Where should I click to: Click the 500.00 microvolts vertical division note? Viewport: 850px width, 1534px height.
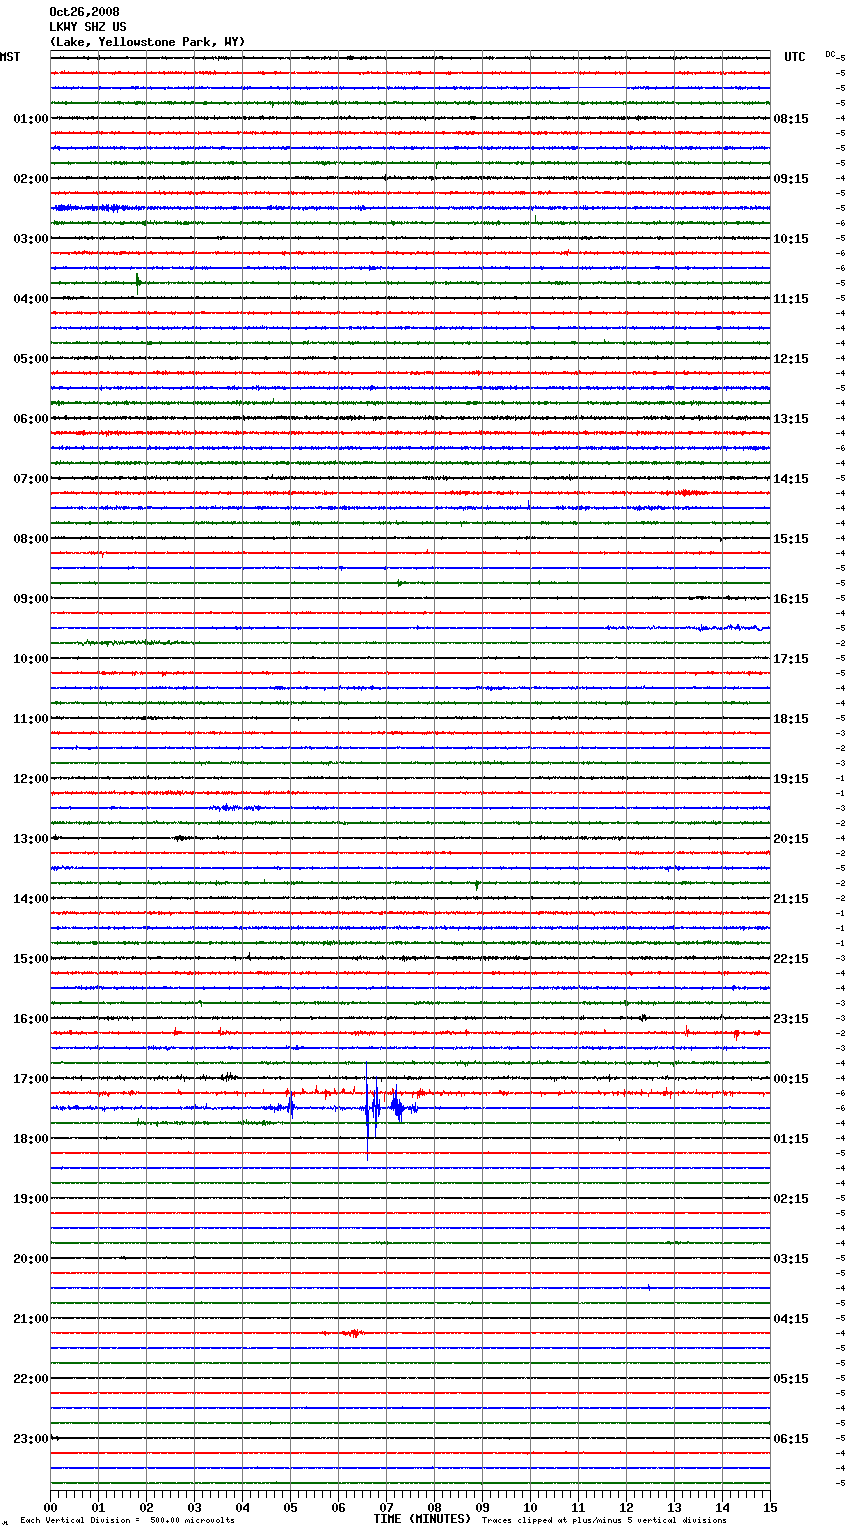[127, 1521]
